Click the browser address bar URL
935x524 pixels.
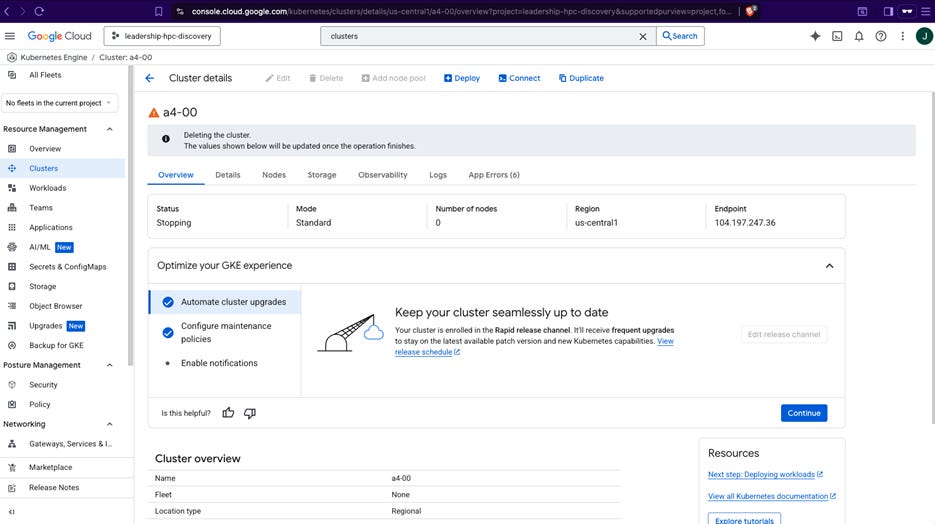click(461, 11)
